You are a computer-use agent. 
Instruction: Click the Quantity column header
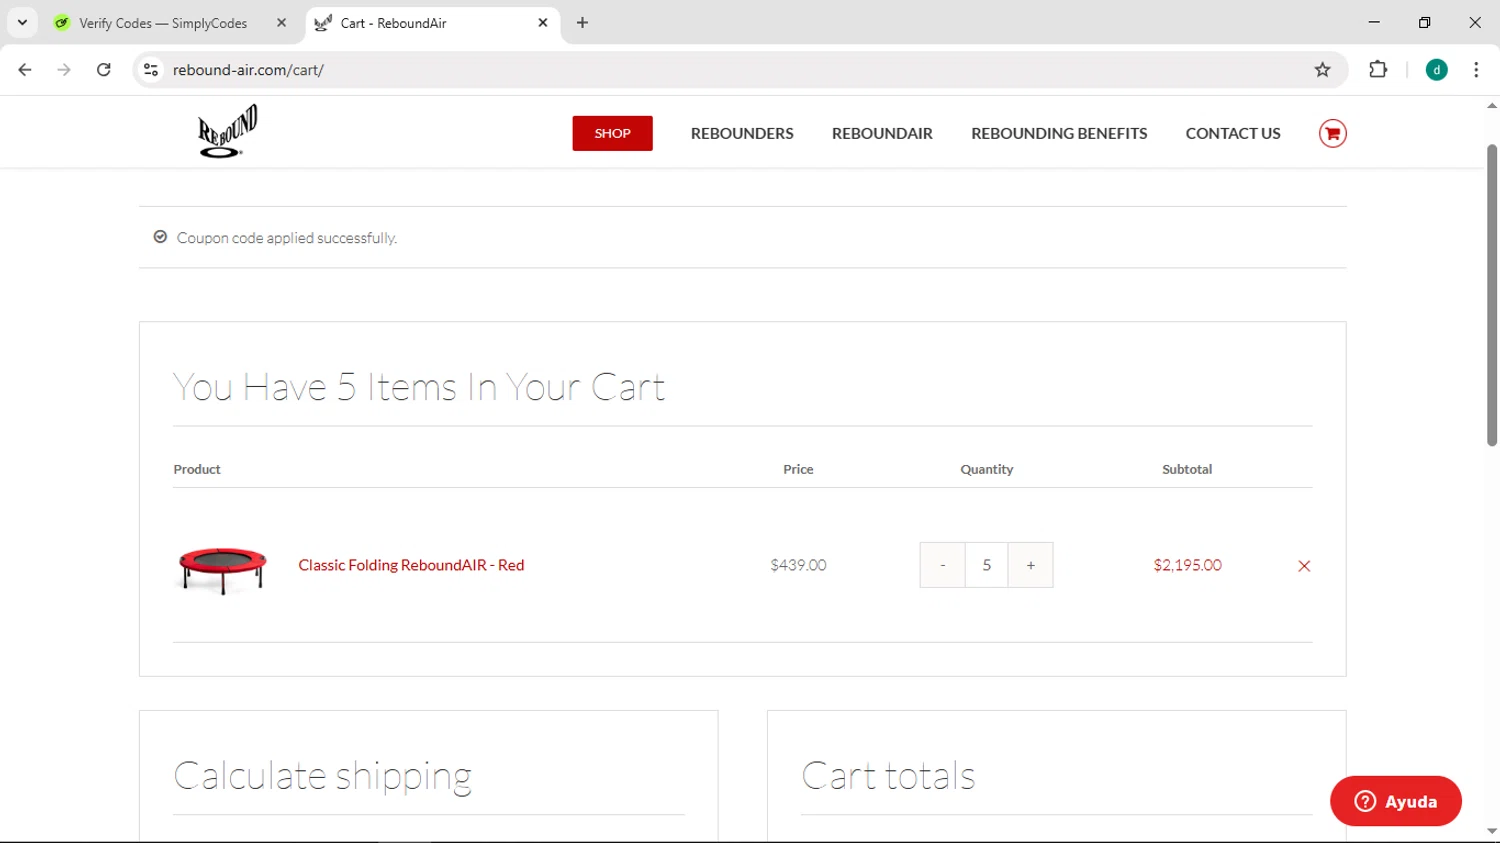987,469
